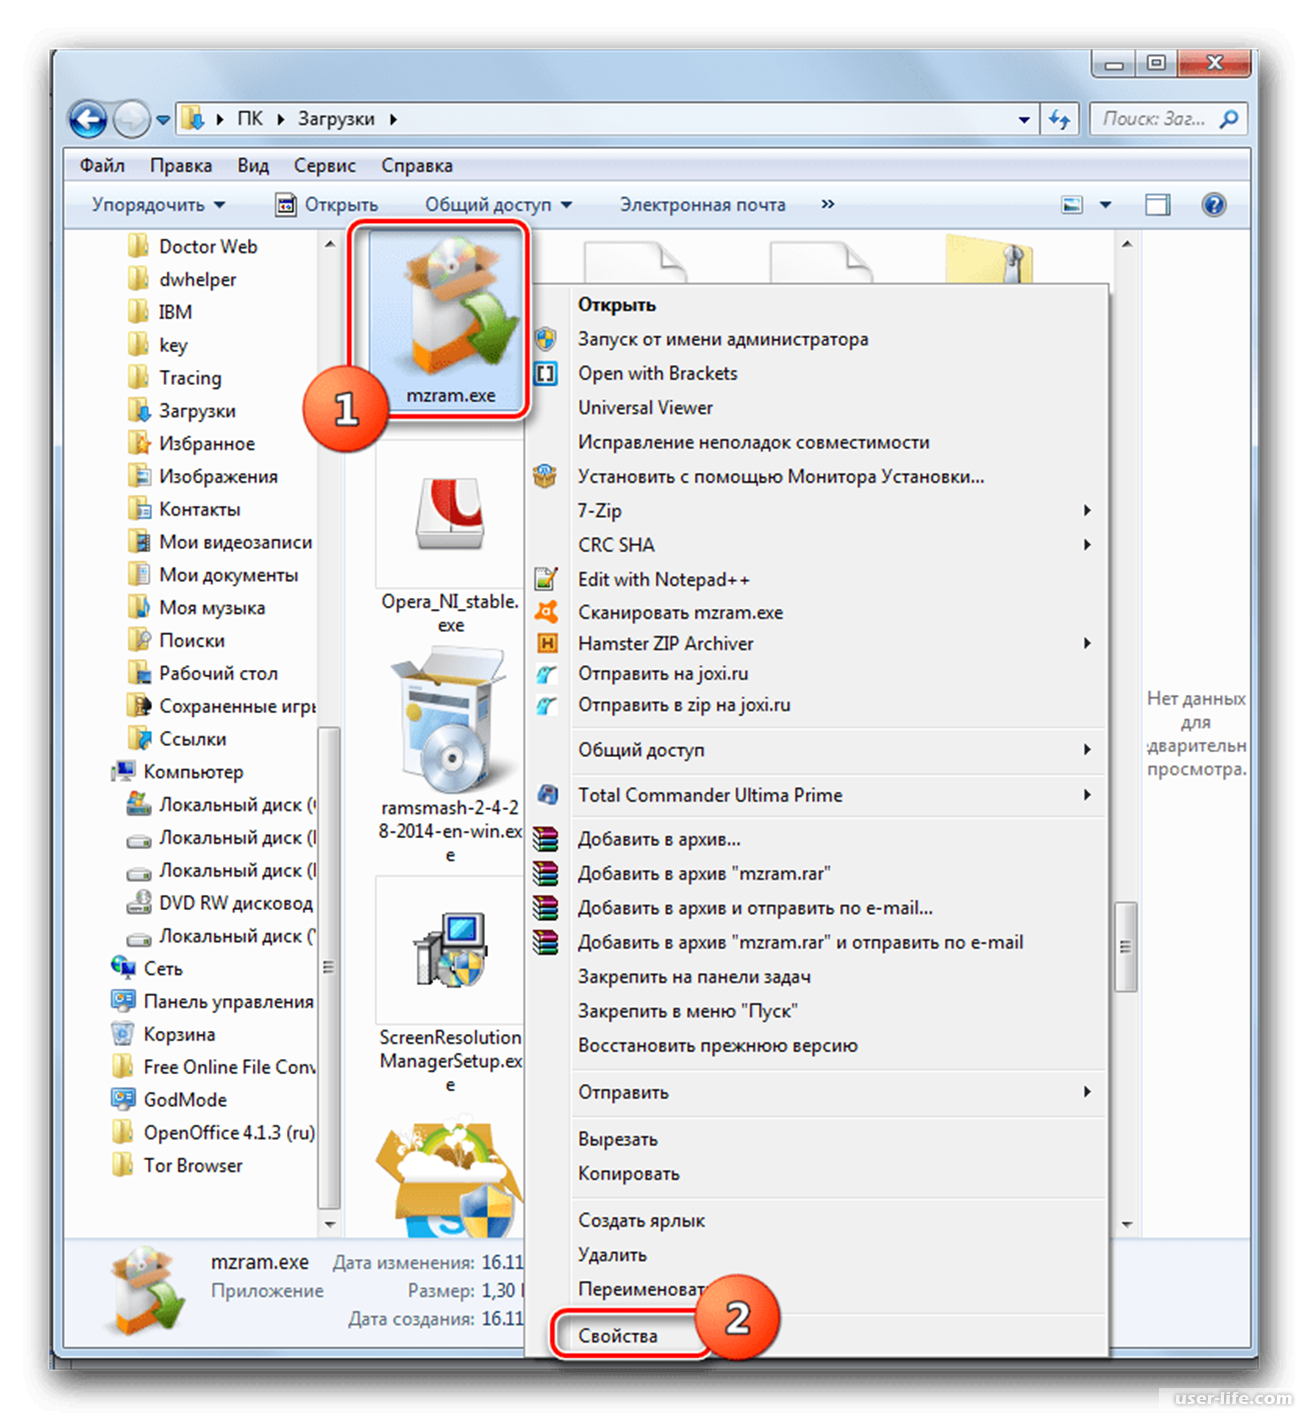Click the Brackets icon in context menu
Viewport: 1308px width, 1419px height.
(545, 374)
